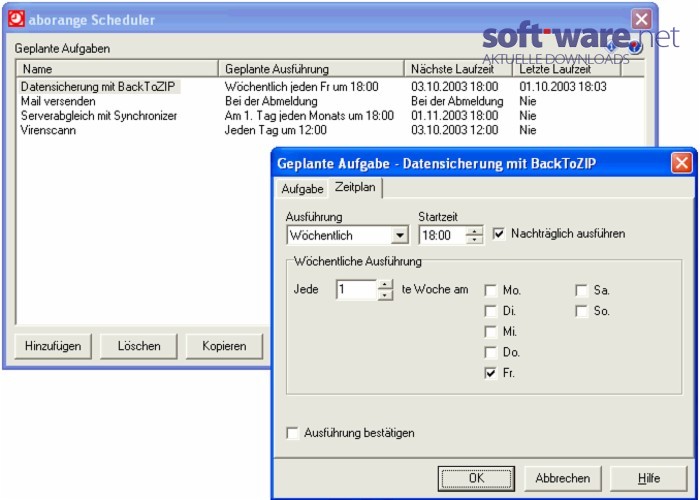Sort by Name column header
Viewport: 700px width, 500px height.
pyautogui.click(x=117, y=69)
